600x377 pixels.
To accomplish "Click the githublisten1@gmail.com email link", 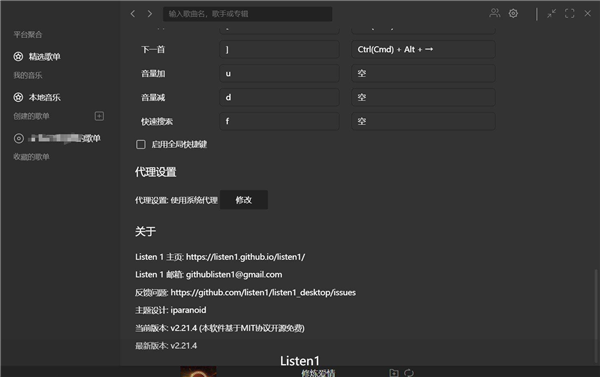I will 234,274.
